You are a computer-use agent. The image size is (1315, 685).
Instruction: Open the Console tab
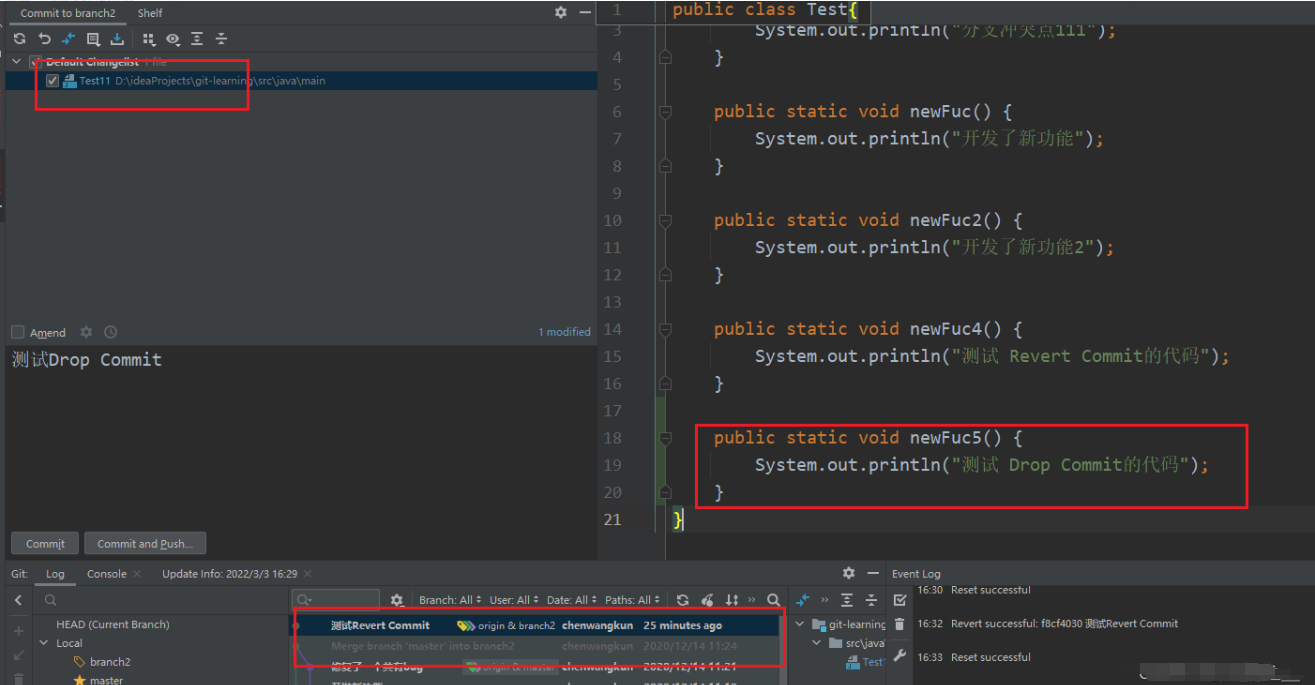point(107,574)
